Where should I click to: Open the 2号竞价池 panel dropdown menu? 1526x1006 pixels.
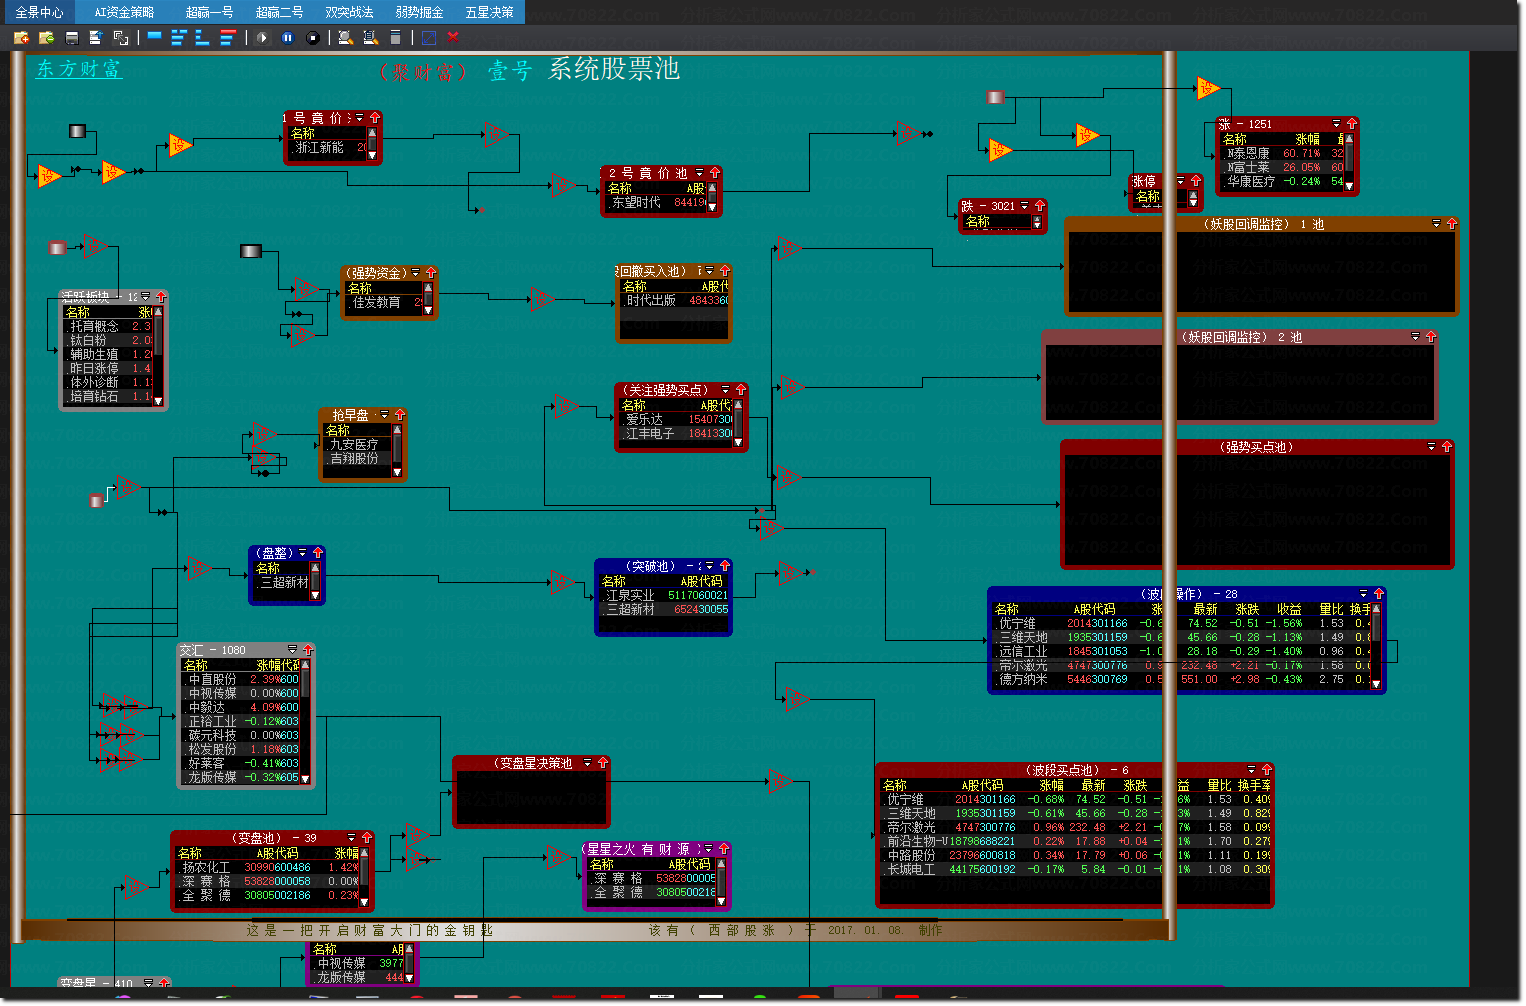pyautogui.click(x=699, y=173)
